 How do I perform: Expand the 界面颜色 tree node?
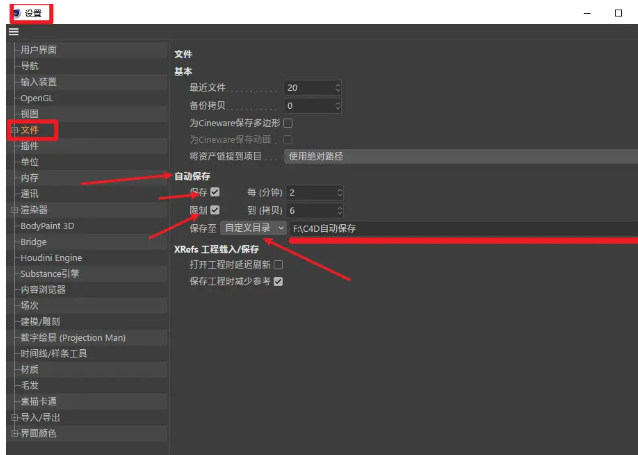(x=15, y=433)
